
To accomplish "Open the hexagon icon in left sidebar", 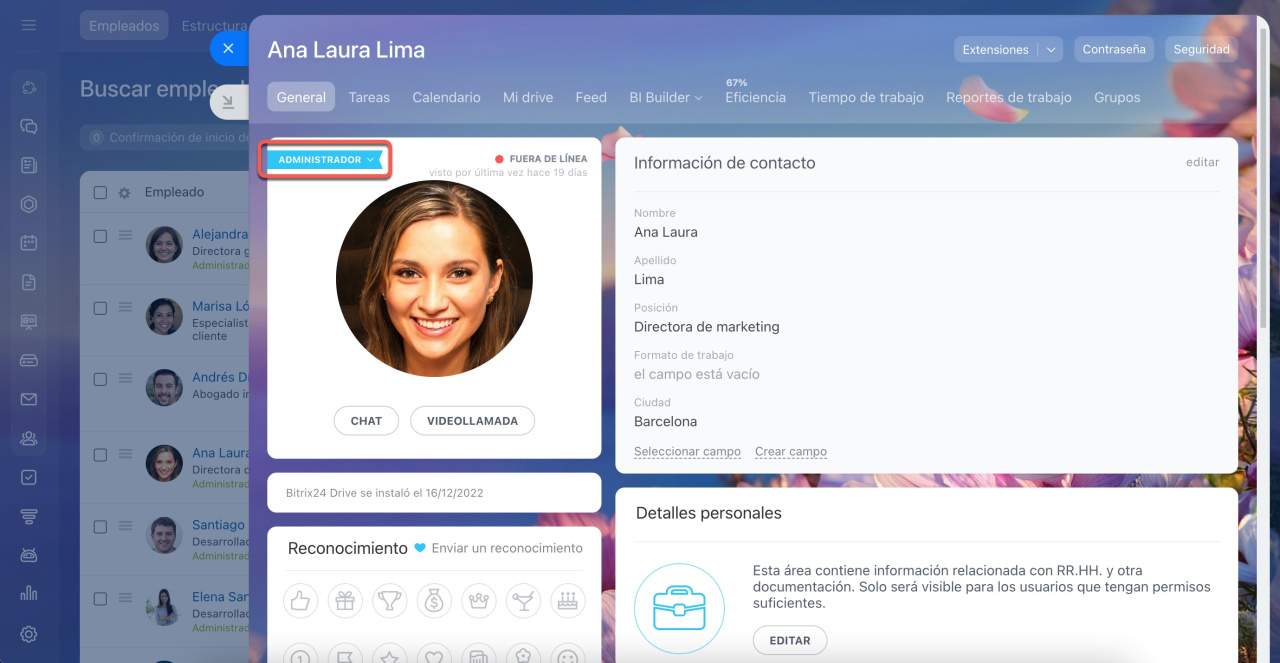I will pos(28,204).
